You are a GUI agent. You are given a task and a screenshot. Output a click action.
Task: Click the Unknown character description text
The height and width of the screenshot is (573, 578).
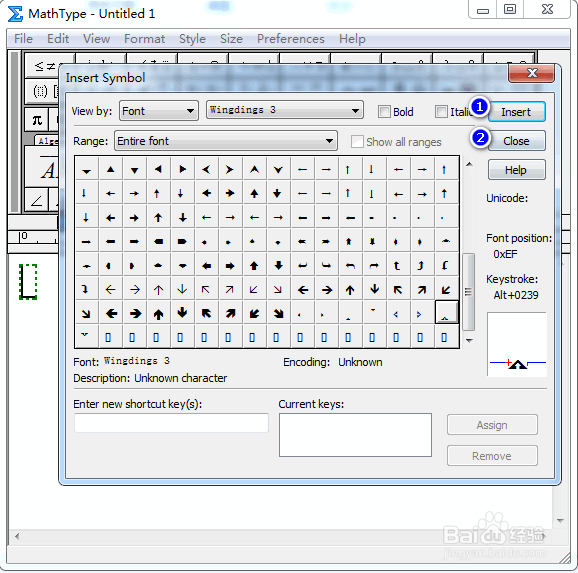(x=181, y=378)
